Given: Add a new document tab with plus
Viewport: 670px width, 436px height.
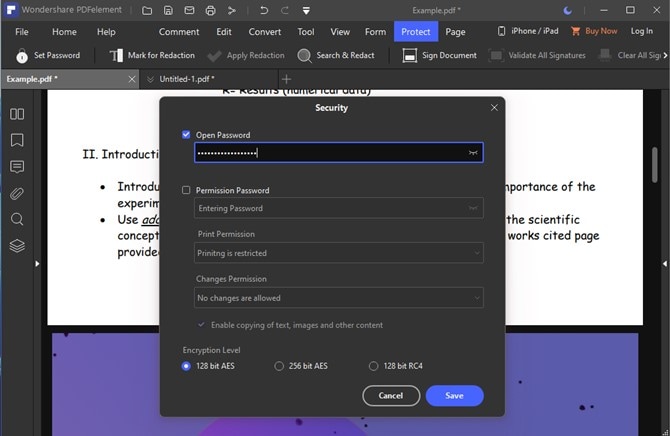Looking at the screenshot, I should tap(287, 79).
